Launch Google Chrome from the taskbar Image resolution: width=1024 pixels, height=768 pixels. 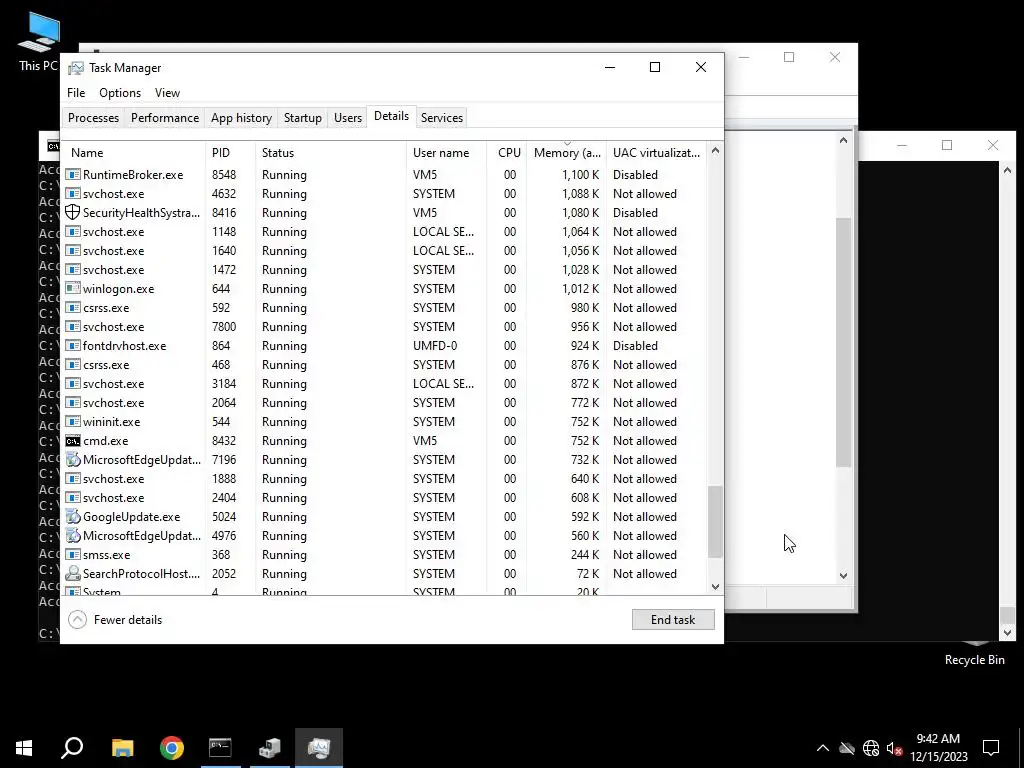(x=172, y=747)
